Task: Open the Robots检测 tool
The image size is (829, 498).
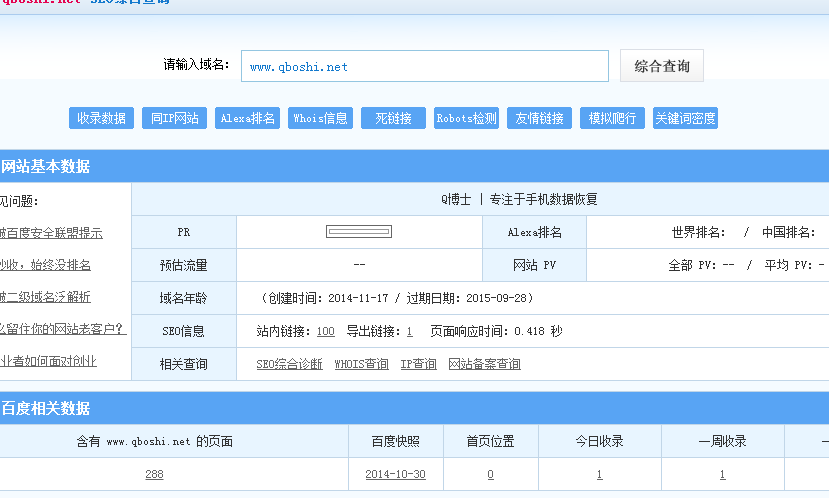Action: pos(466,118)
